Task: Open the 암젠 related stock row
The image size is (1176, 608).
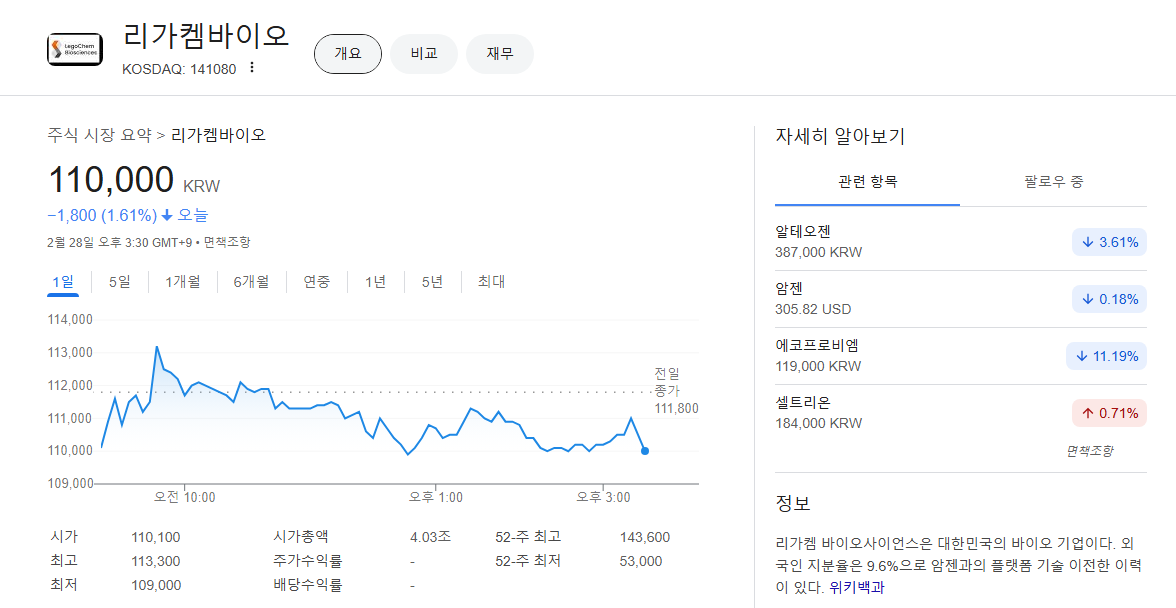Action: pos(961,299)
